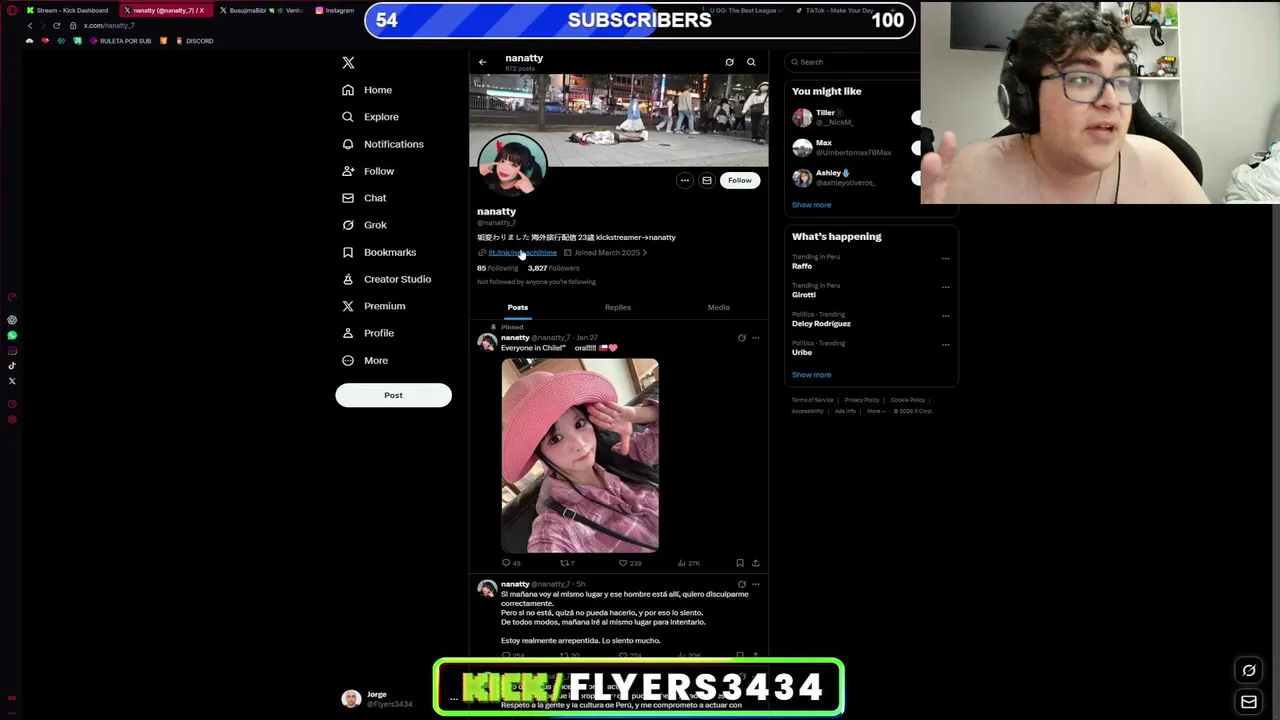Click Show more under What's happening
Viewport: 1280px width, 720px height.
[811, 375]
